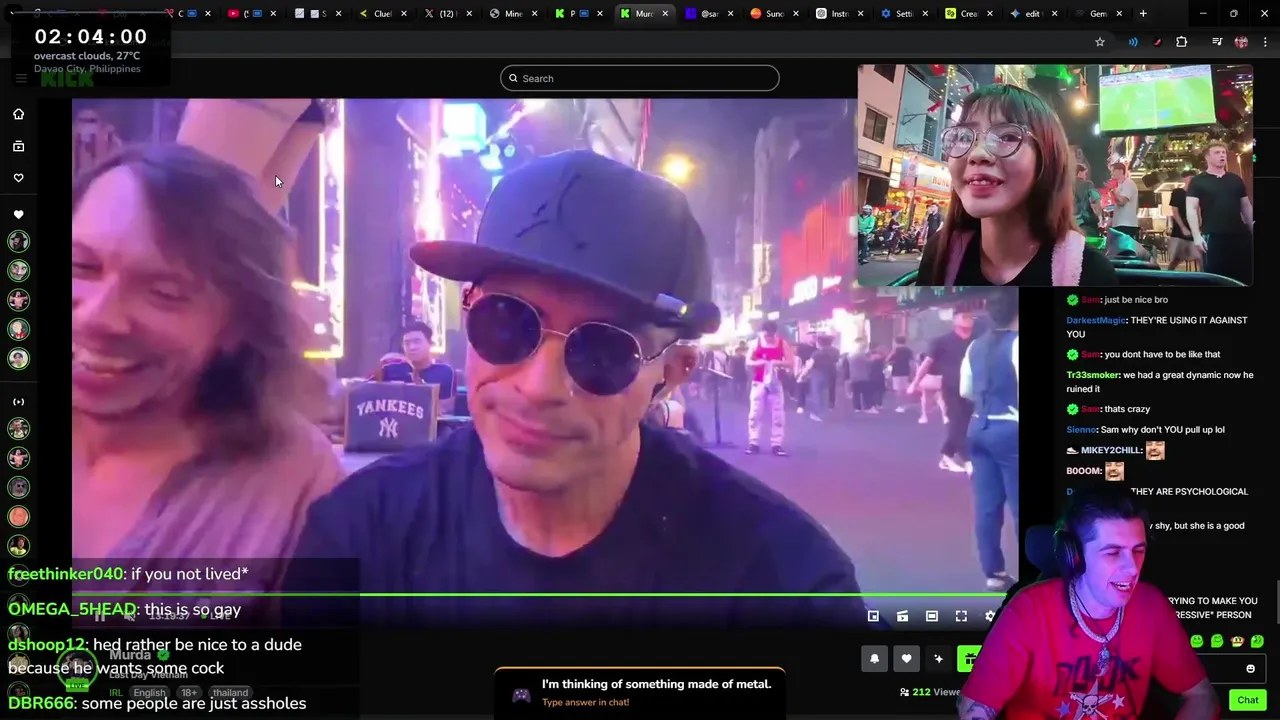Image resolution: width=1280 pixels, height=720 pixels.
Task: Toggle mini-player icon on video controls
Action: click(x=873, y=616)
